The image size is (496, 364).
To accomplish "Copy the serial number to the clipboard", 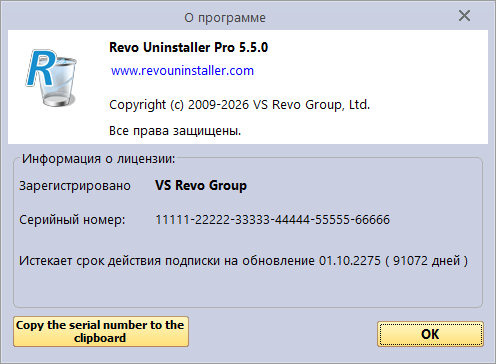I will coord(101,331).
